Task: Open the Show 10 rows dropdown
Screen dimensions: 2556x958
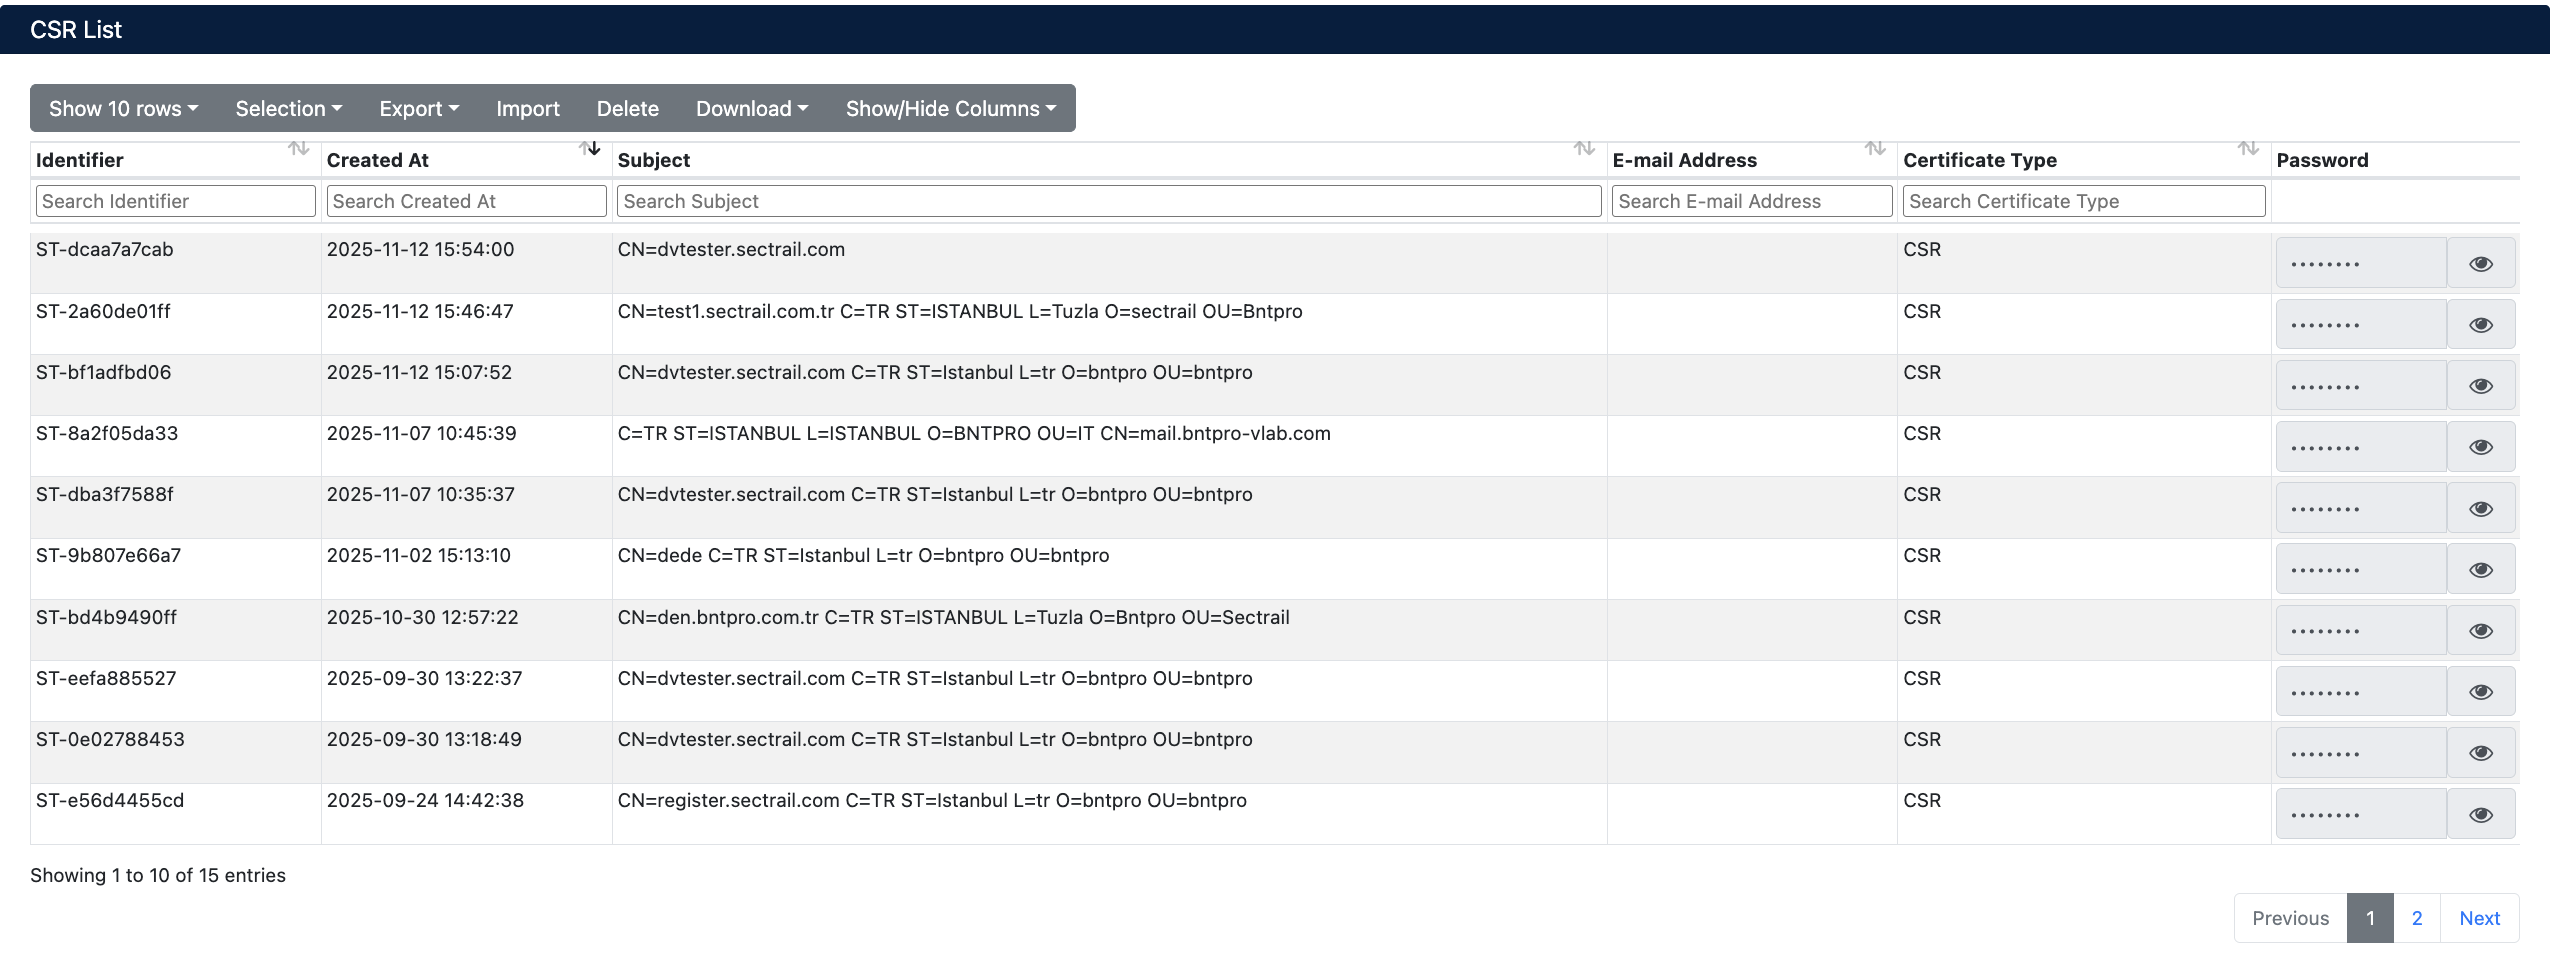Action: click(x=123, y=109)
